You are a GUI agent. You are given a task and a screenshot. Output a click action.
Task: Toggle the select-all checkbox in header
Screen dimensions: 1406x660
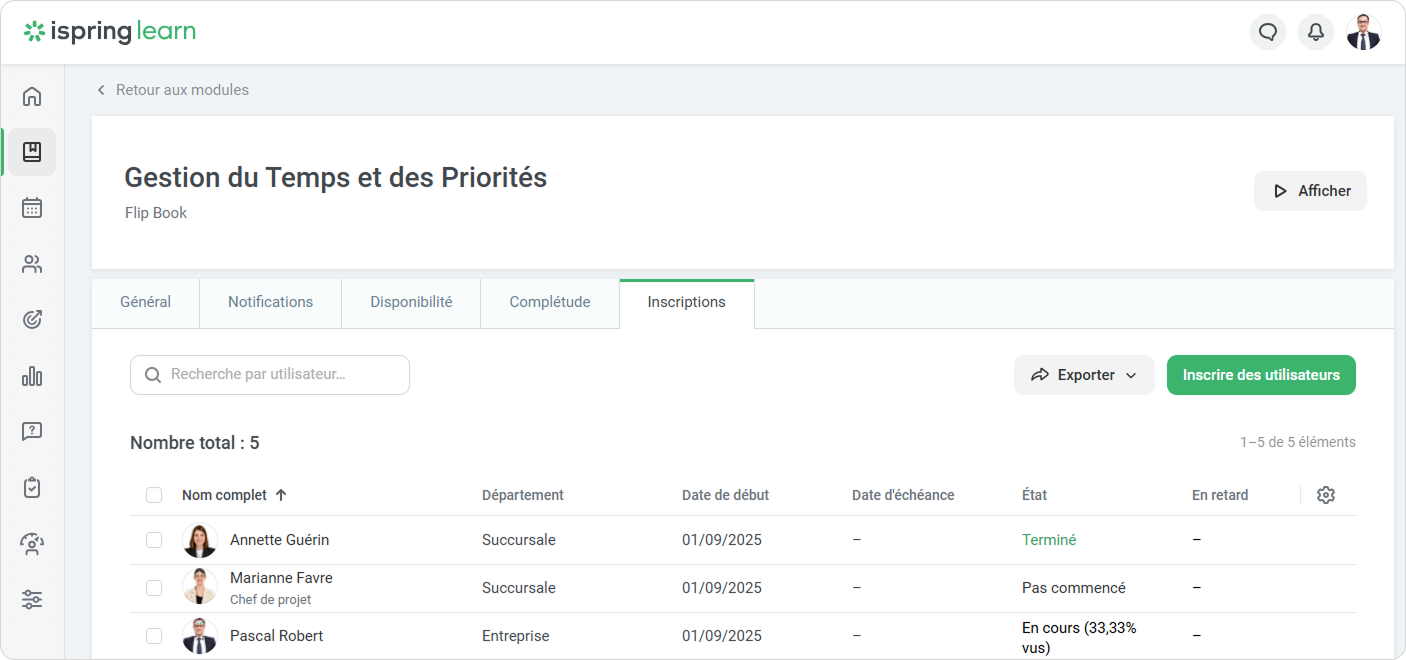point(154,495)
